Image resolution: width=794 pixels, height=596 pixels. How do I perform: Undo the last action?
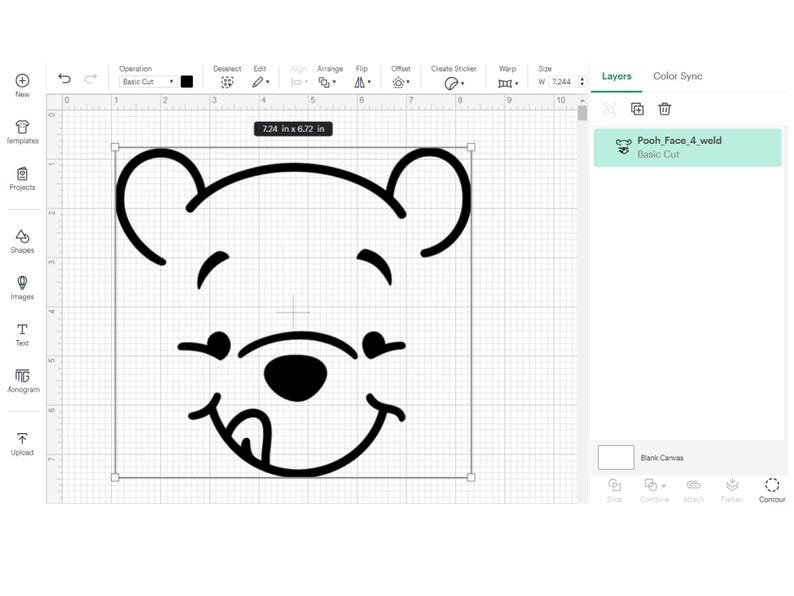coord(64,78)
